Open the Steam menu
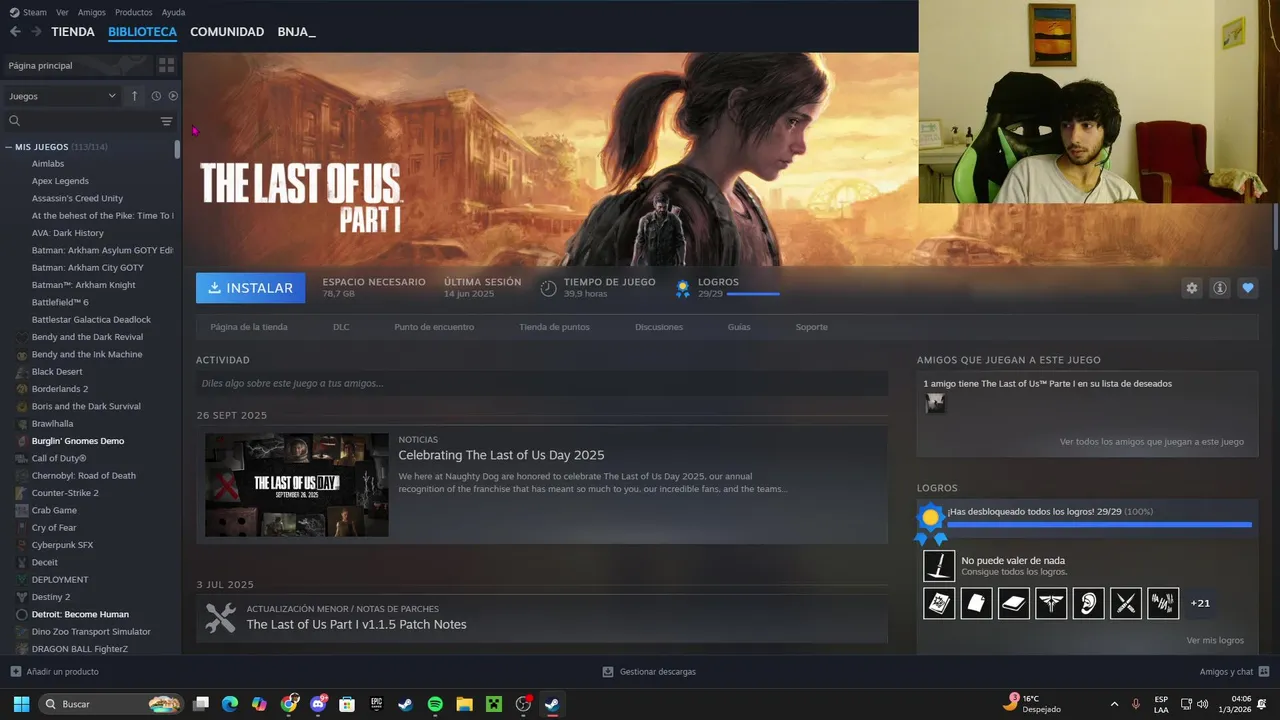The image size is (1280, 720). click(x=28, y=12)
